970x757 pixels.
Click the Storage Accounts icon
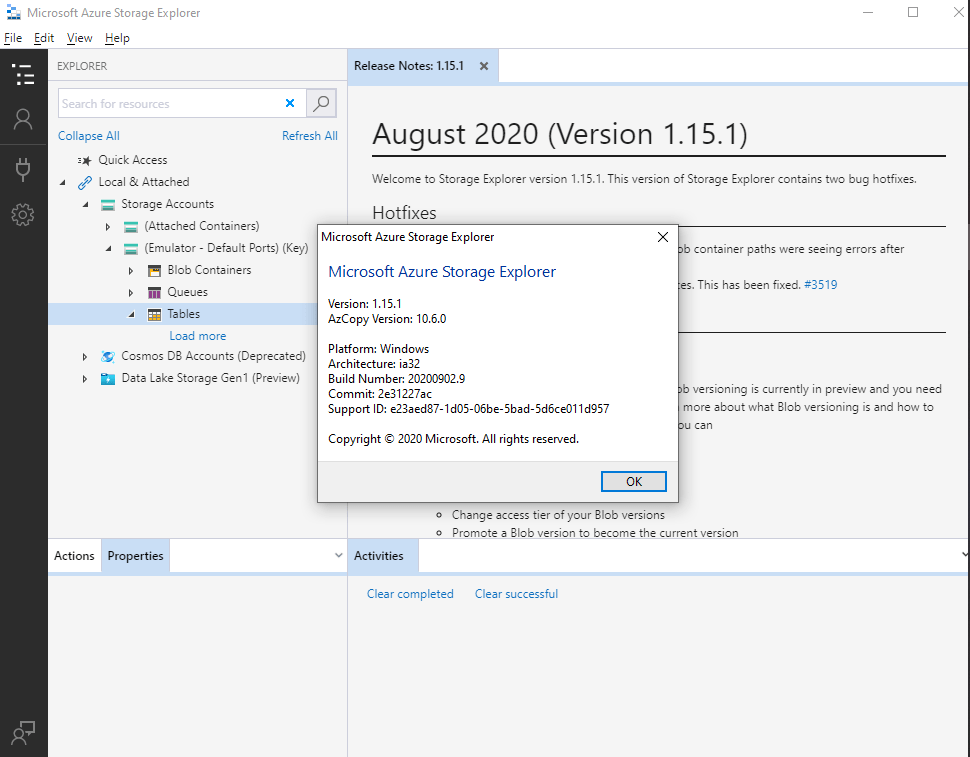[108, 205]
